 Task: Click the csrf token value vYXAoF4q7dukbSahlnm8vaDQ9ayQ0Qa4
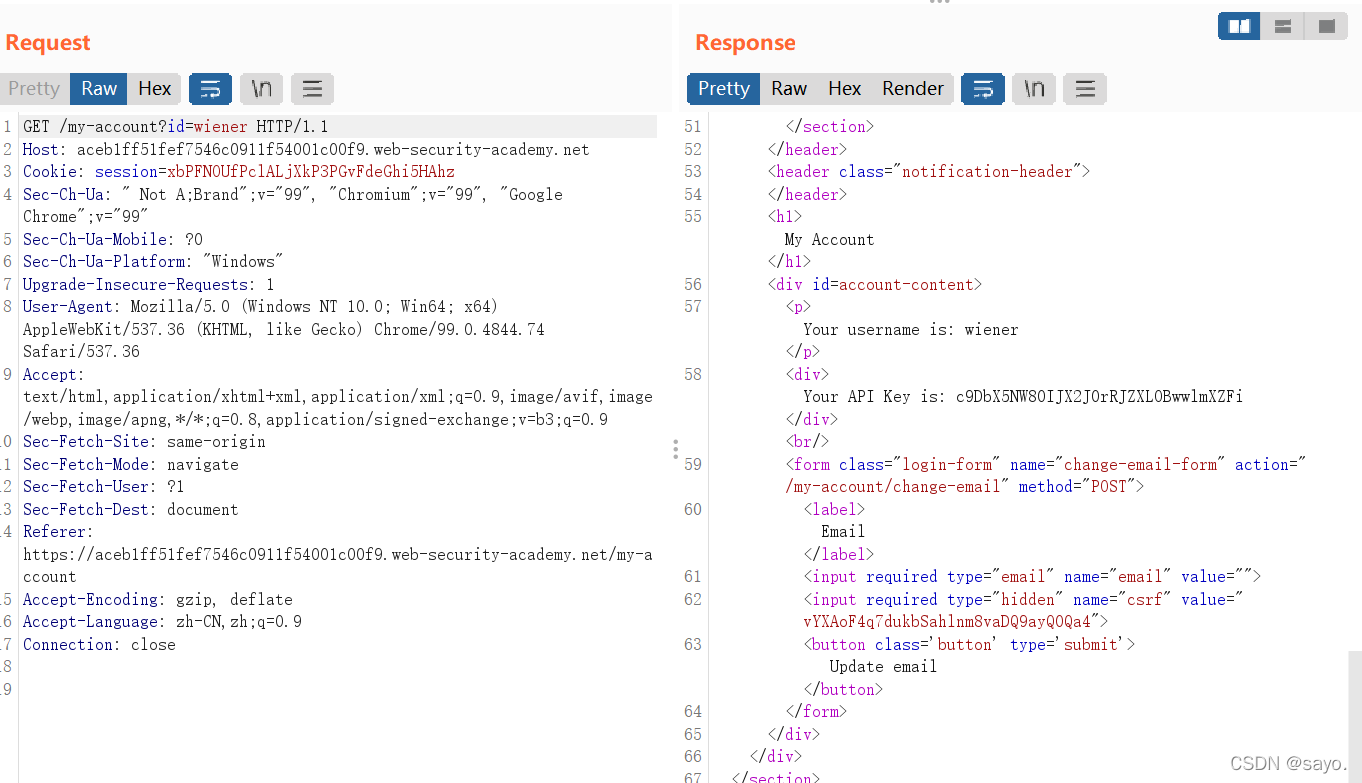pyautogui.click(x=947, y=622)
